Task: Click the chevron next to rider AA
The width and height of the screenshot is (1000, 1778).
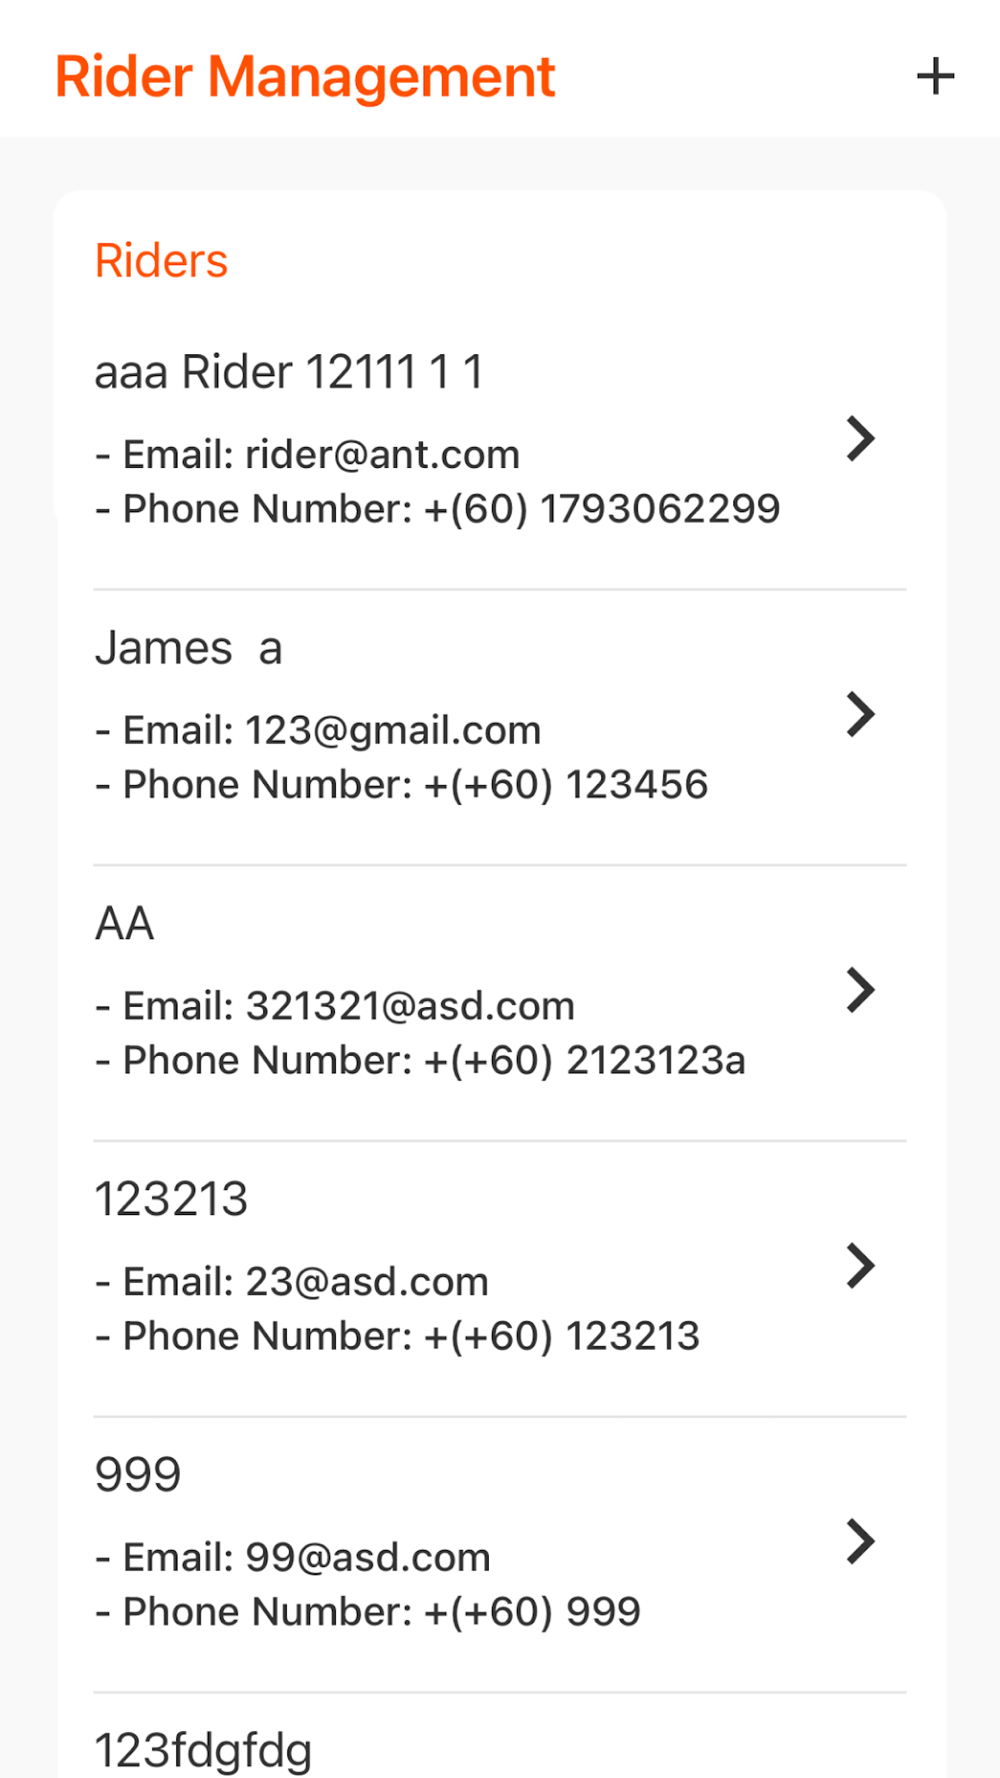Action: (x=860, y=990)
